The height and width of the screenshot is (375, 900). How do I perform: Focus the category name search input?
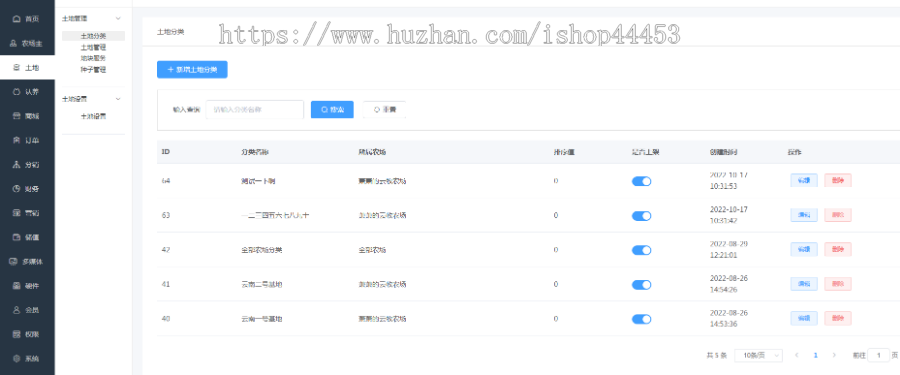[255, 109]
